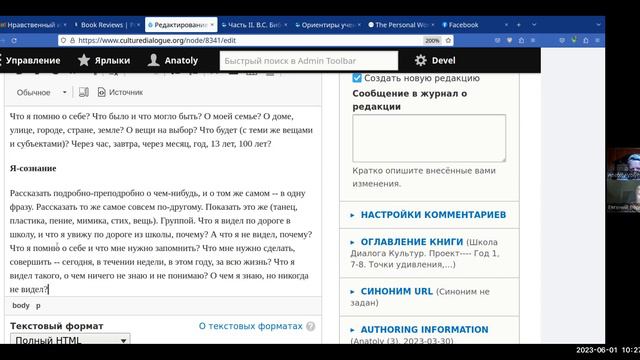Open the list all tabs chevron

pos(534,25)
